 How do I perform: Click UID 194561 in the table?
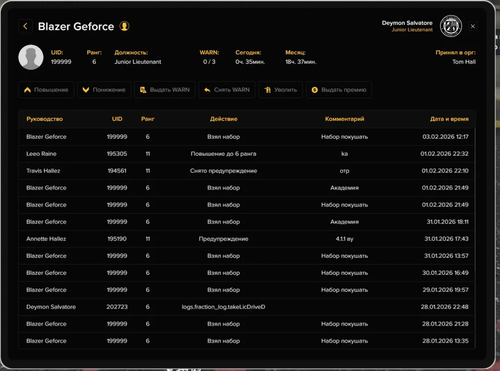point(117,171)
